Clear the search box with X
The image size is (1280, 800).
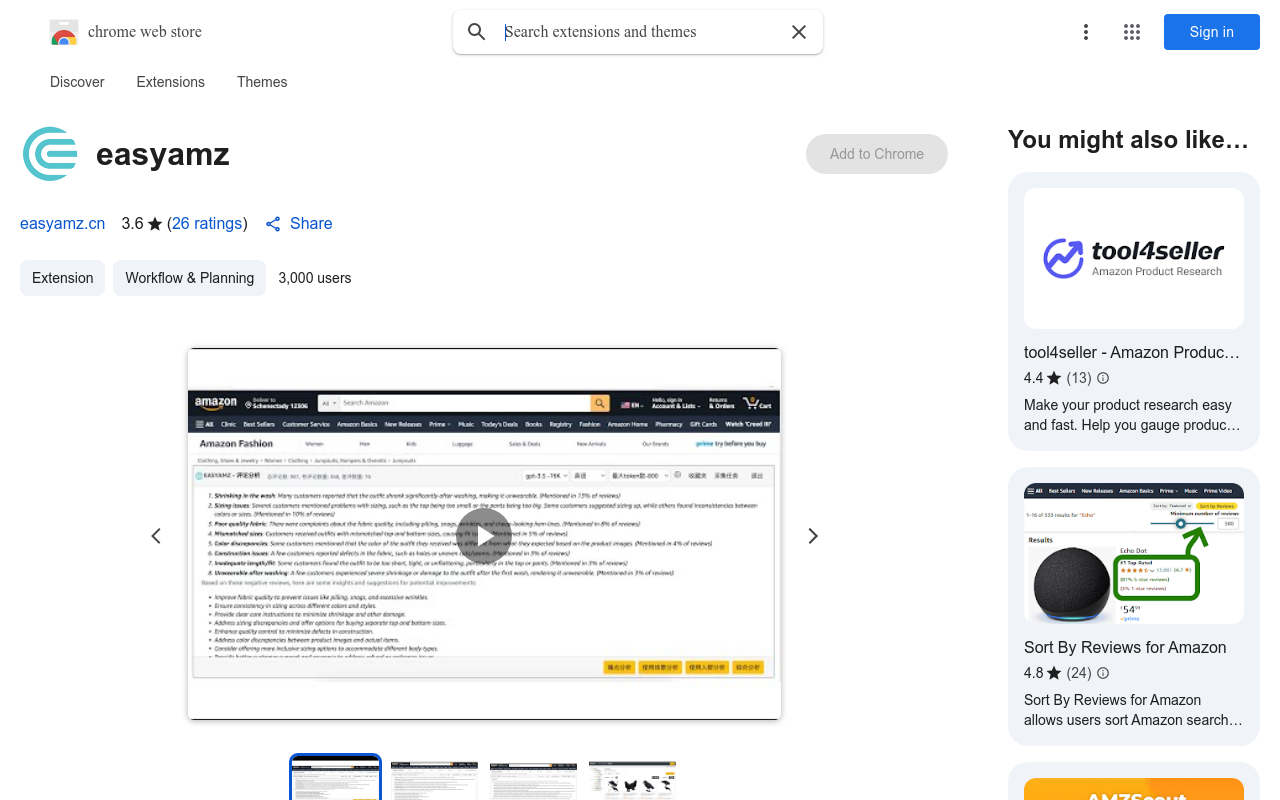click(x=799, y=32)
